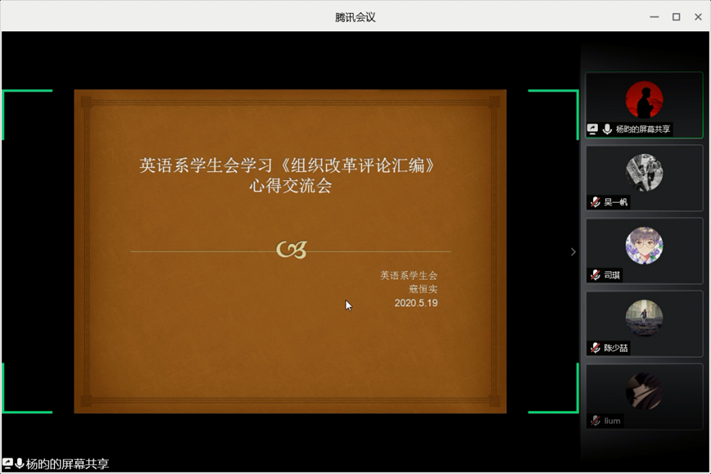Screen dimensions: 711x474
Task: Maximize the 腾讯会议 window
Action: pyautogui.click(x=676, y=17)
